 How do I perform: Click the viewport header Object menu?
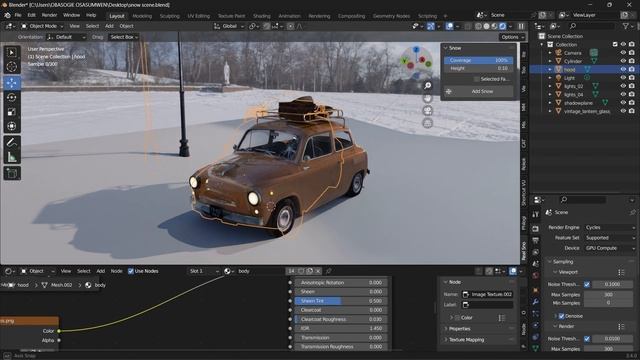pos(126,26)
